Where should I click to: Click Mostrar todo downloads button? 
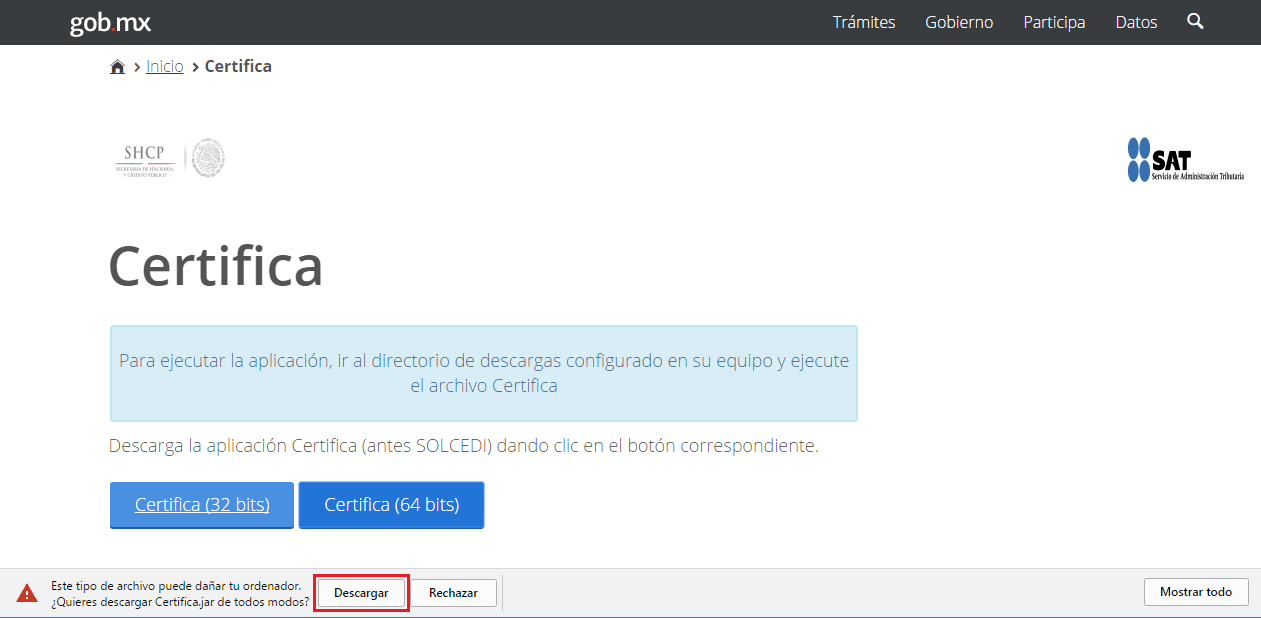pyautogui.click(x=1196, y=592)
